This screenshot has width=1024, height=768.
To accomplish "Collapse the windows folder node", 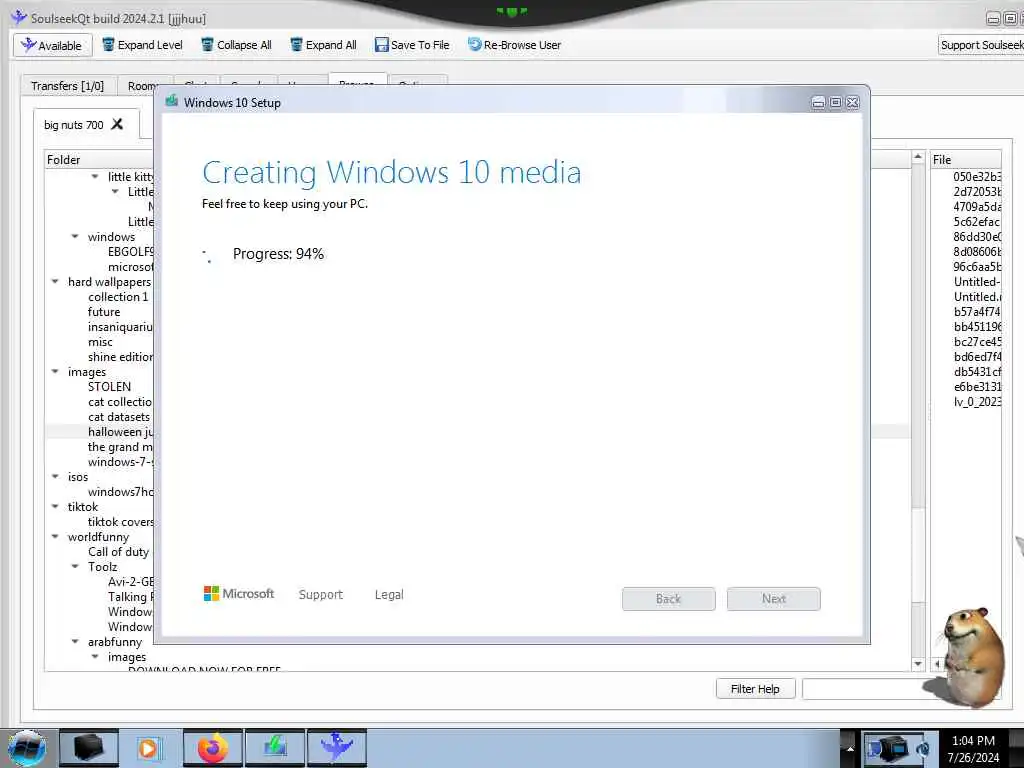I will pyautogui.click(x=75, y=236).
